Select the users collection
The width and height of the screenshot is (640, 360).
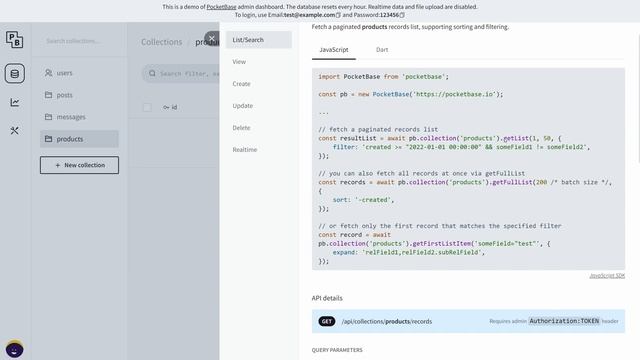pos(79,73)
